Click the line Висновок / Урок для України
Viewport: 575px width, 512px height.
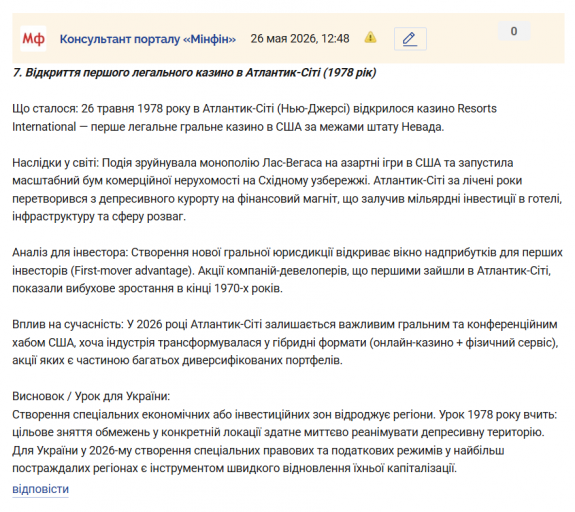tap(91, 396)
